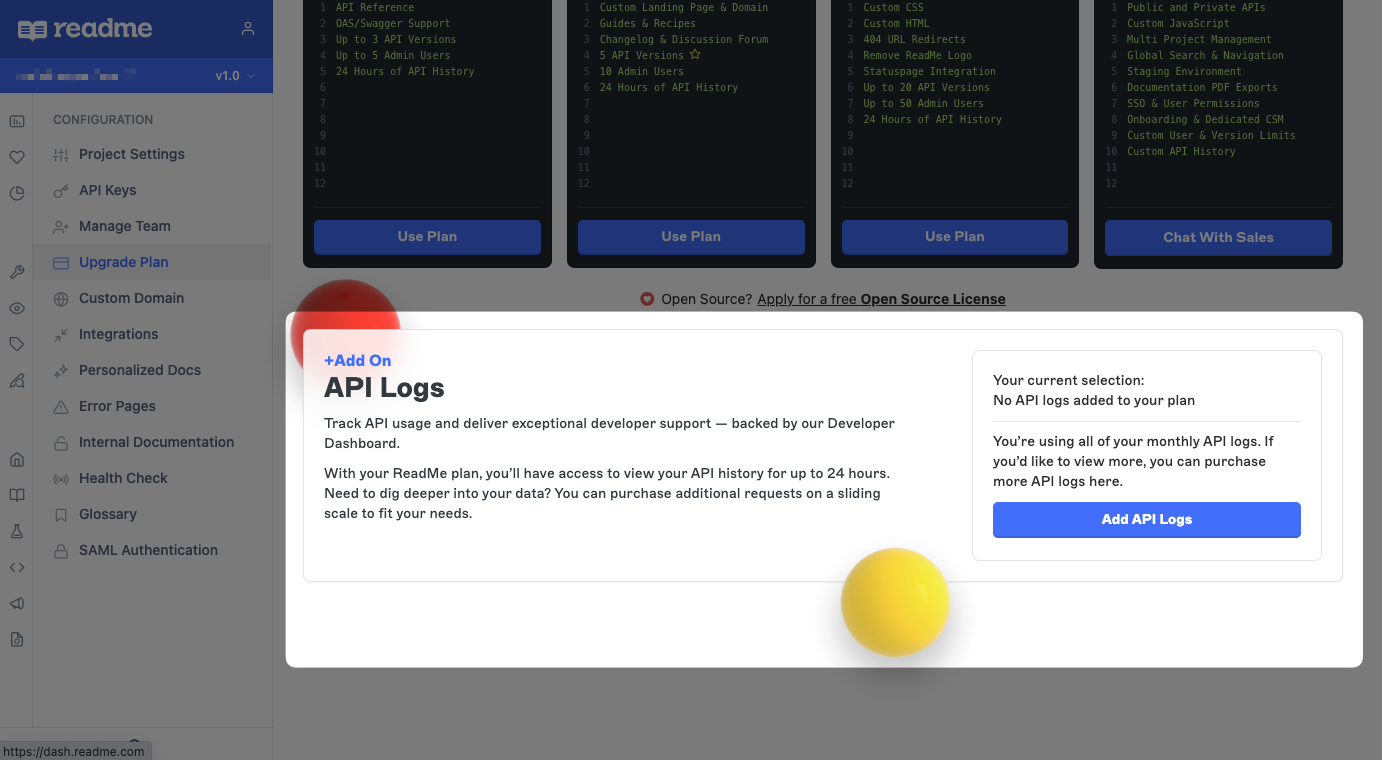Viewport: 1382px width, 760px height.
Task: Select the wrench configuration icon
Action: click(16, 272)
